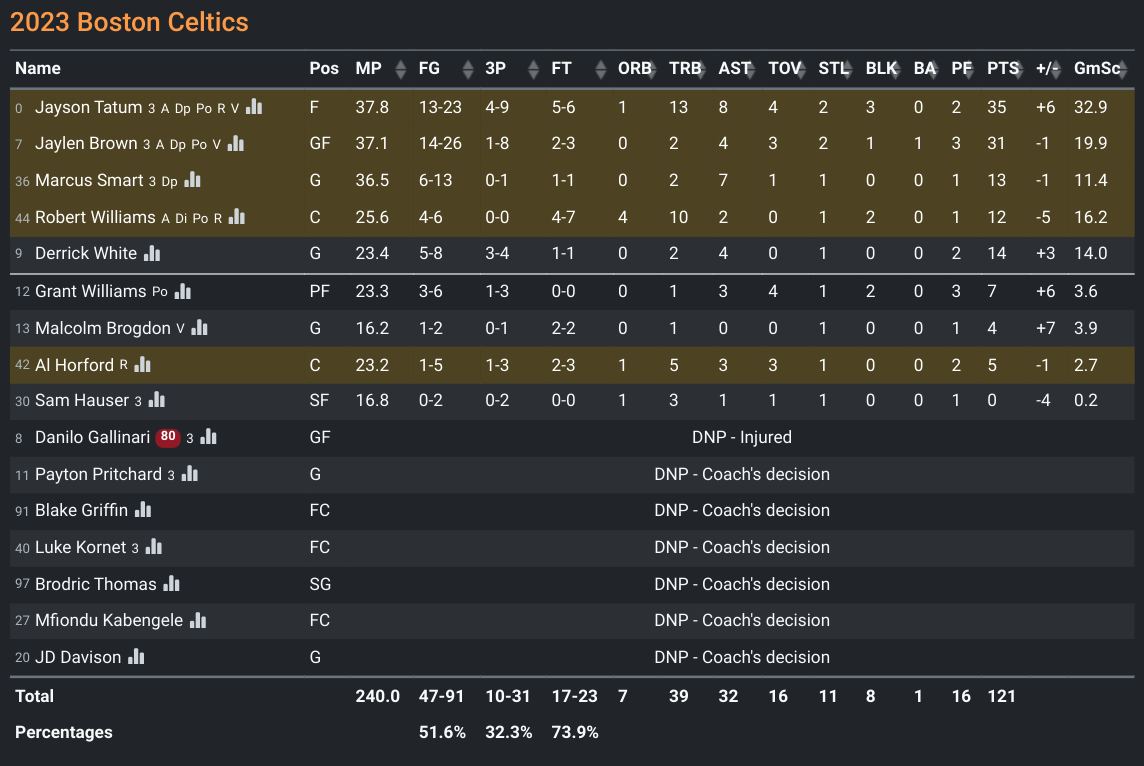1144x766 pixels.
Task: Click the chart icon for Blake Griffin
Action: click(143, 510)
